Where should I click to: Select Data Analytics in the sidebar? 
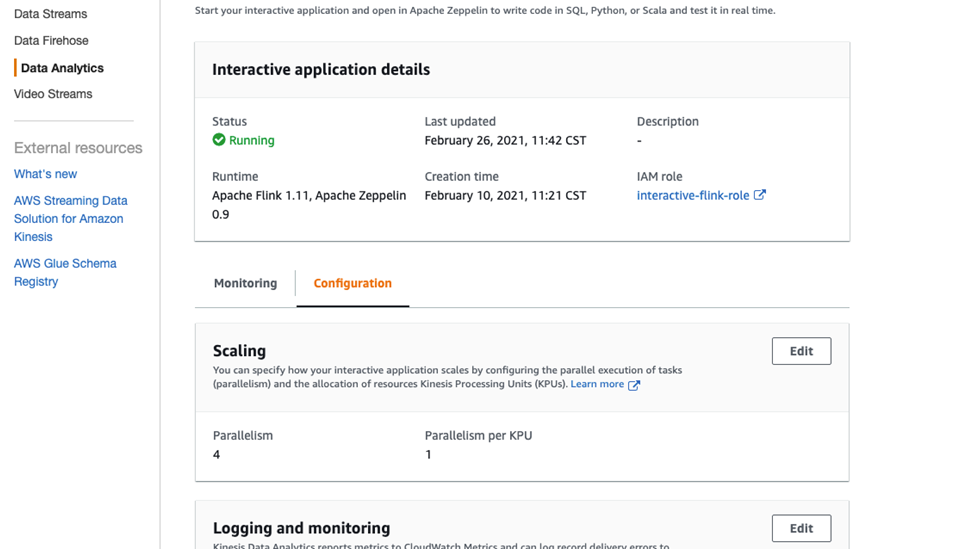coord(62,68)
